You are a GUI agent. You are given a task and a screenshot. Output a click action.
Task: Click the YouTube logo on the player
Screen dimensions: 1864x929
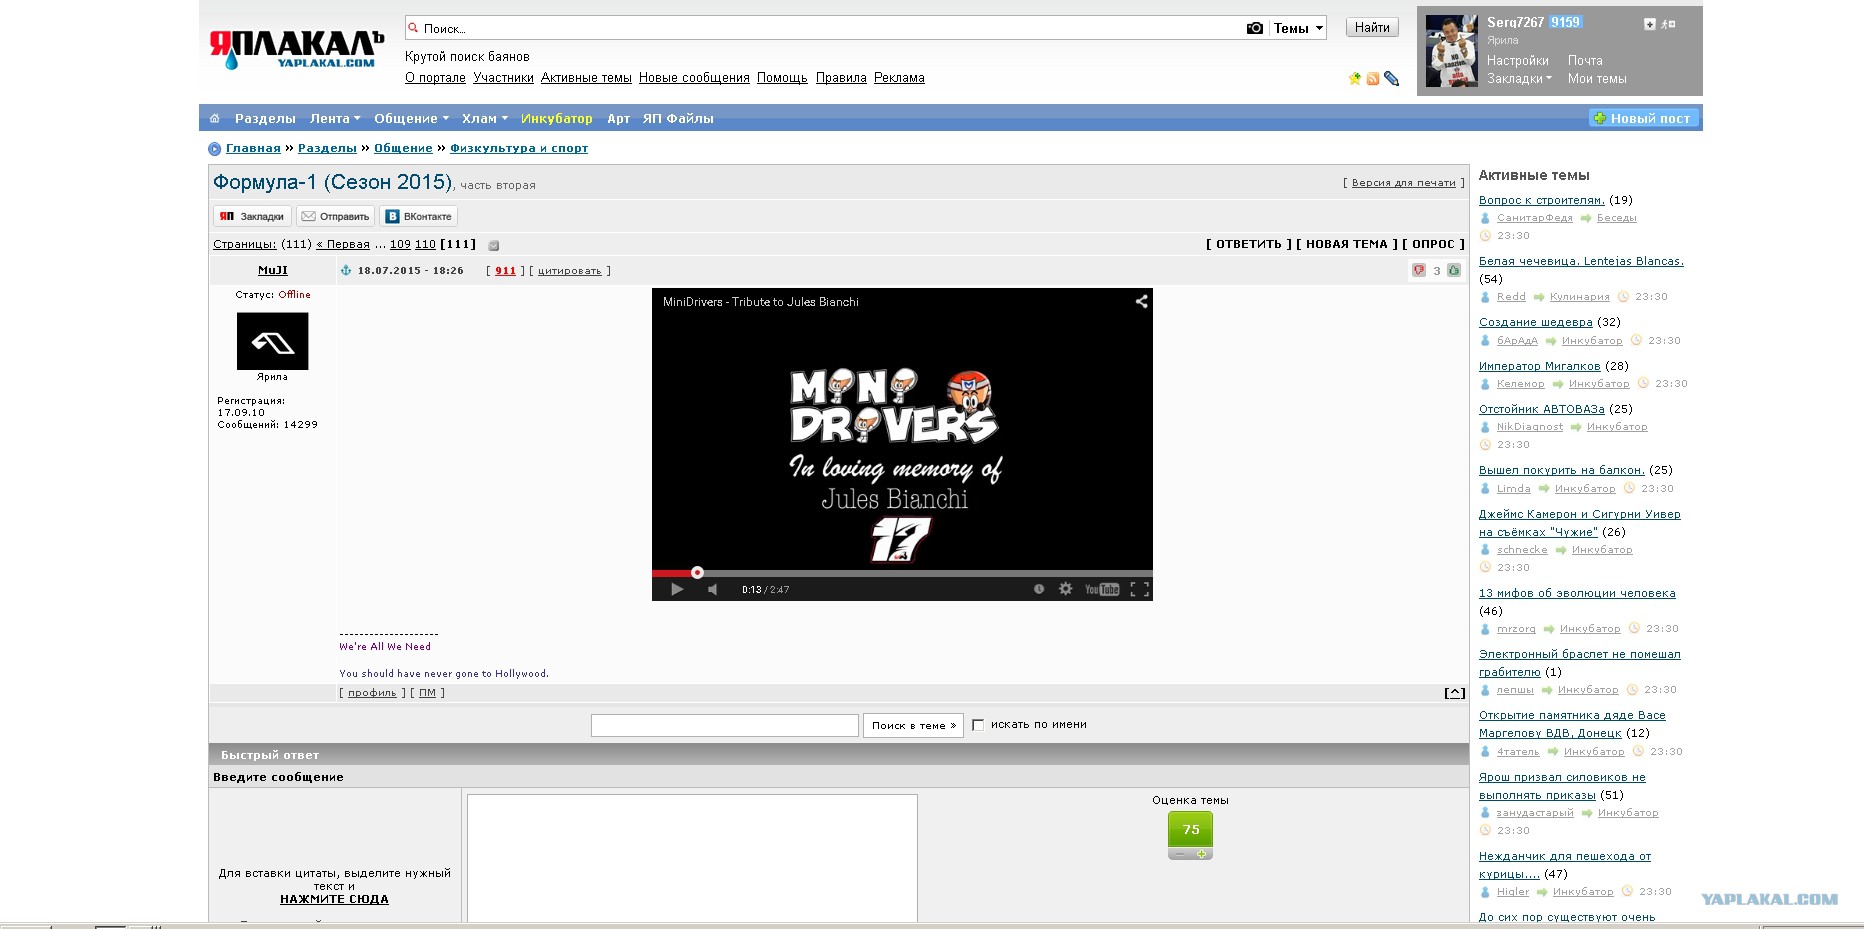1102,589
